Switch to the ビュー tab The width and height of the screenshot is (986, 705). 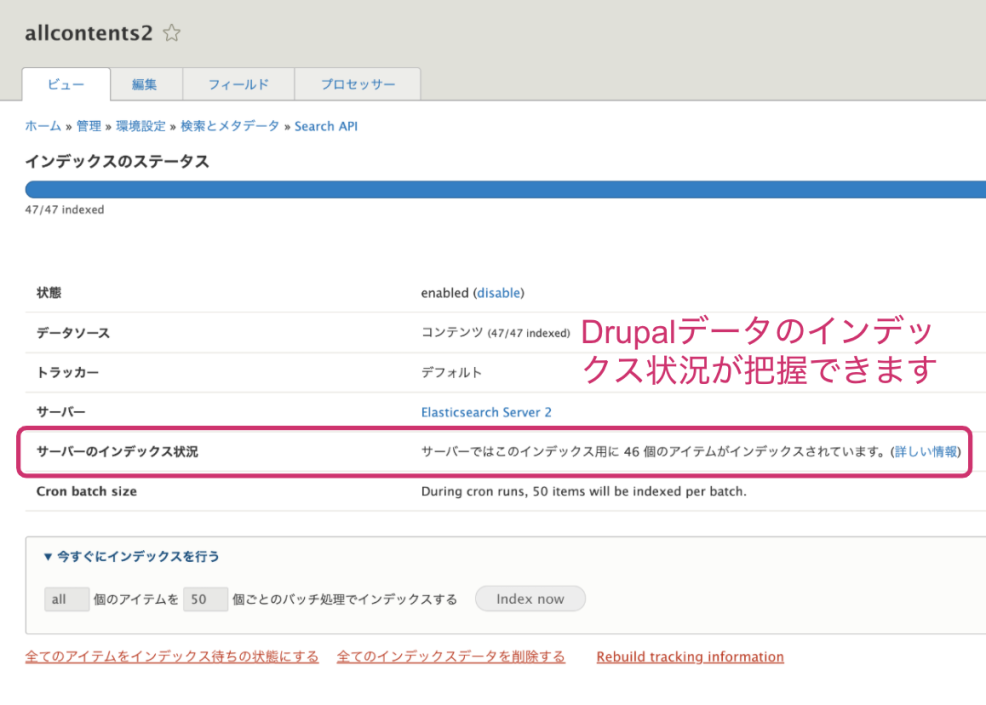[66, 84]
